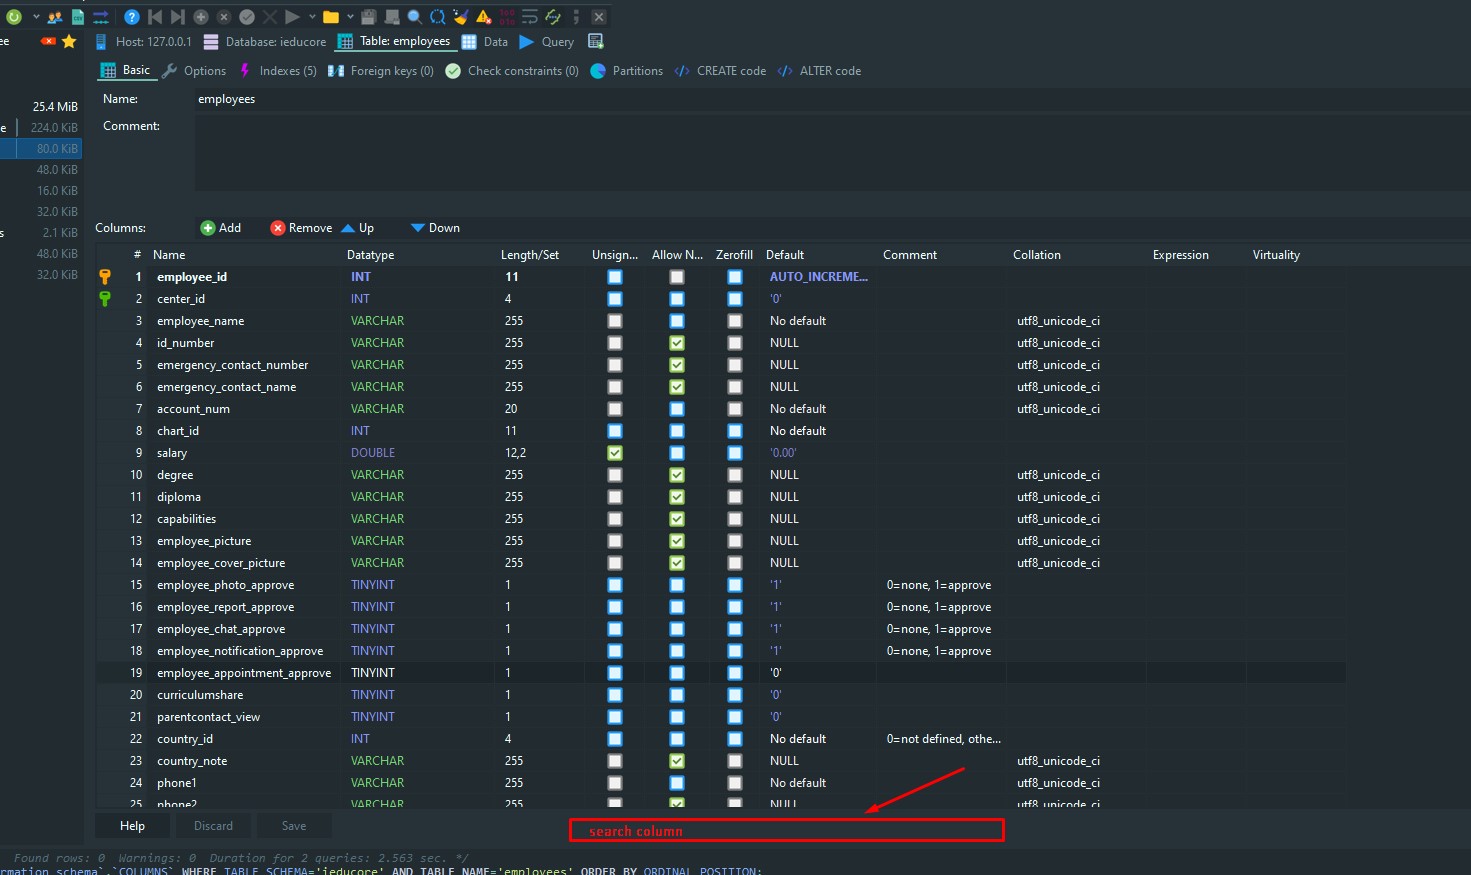The height and width of the screenshot is (875, 1471).
Task: Open the Foreign keys (0) tab
Action: click(381, 71)
